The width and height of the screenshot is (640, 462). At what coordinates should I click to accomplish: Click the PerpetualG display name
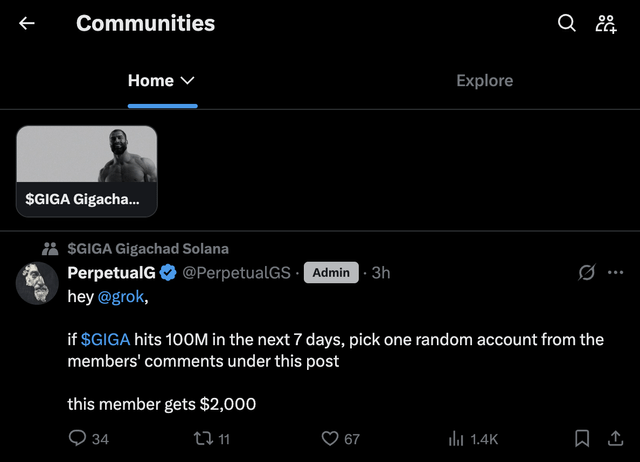pyautogui.click(x=107, y=272)
